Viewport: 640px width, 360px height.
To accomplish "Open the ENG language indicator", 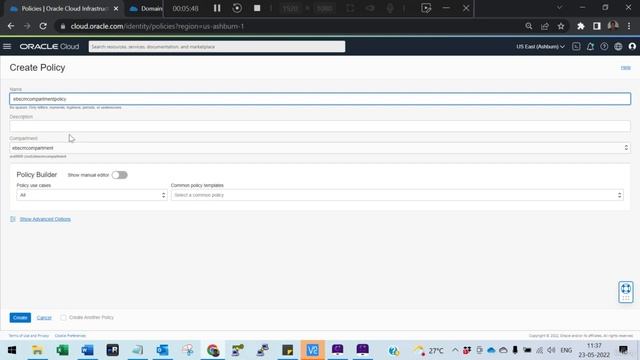I will (566, 350).
